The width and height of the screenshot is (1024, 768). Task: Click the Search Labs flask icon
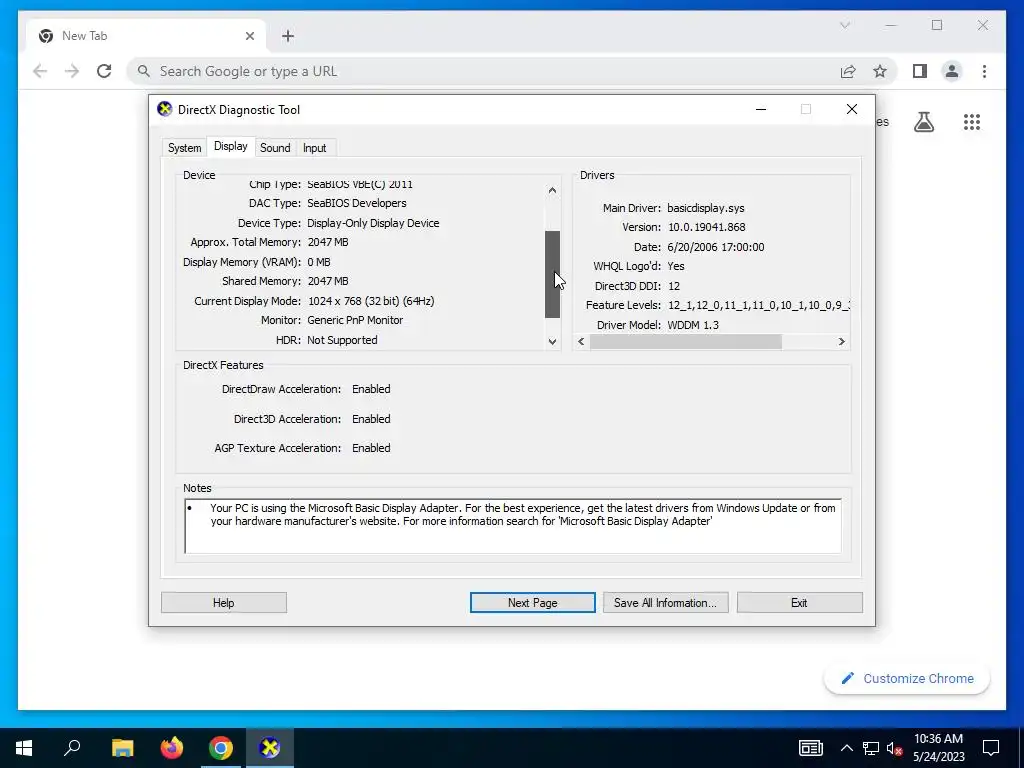923,122
